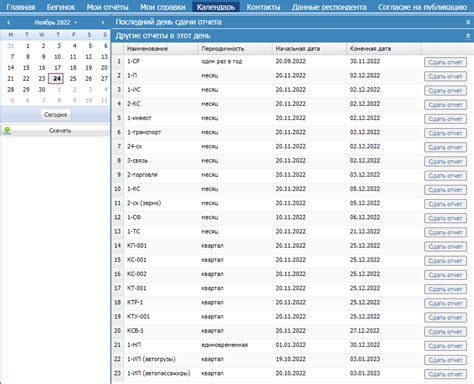
Task: Open Данные респондента tab
Action: tap(329, 7)
